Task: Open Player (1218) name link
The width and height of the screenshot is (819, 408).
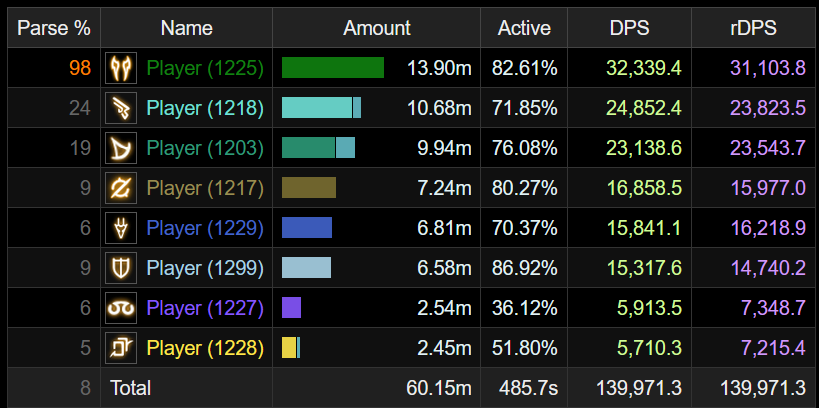Action: (205, 108)
